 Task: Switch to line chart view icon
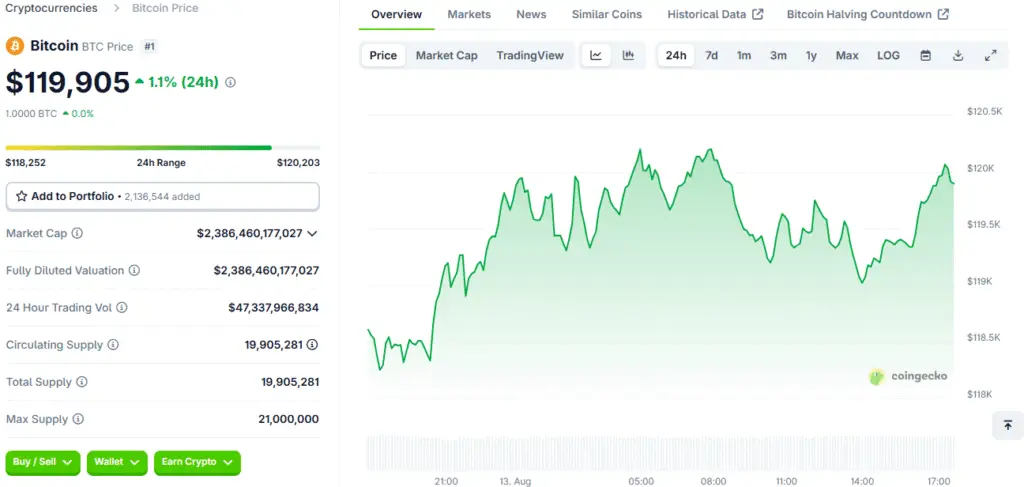596,55
